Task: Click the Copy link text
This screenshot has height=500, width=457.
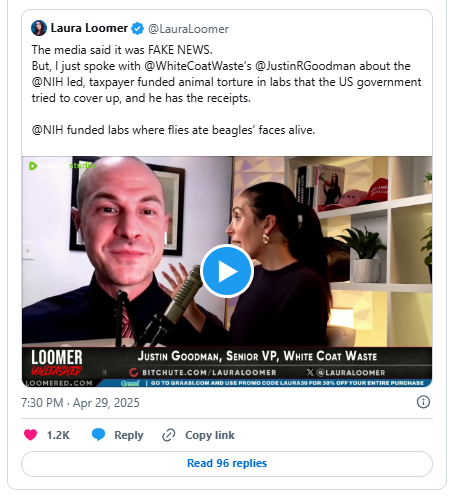Action: point(210,435)
